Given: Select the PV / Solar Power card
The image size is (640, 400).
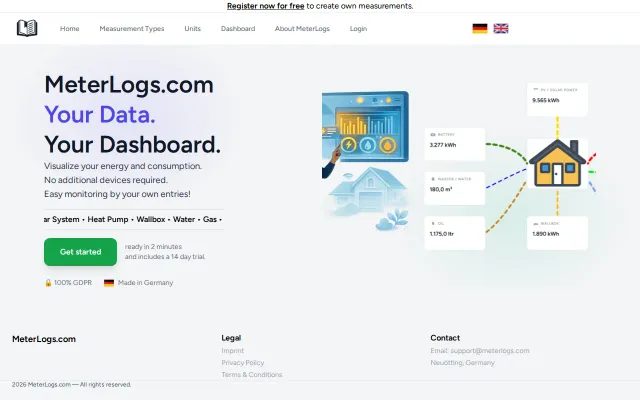Looking at the screenshot, I should click(557, 100).
